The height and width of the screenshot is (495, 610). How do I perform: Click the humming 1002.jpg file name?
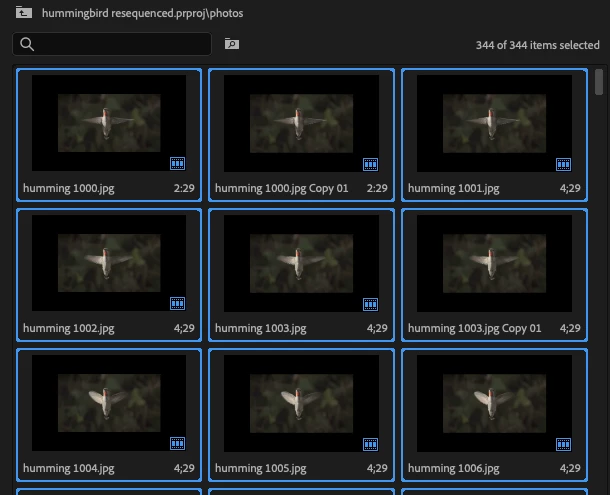(68, 328)
